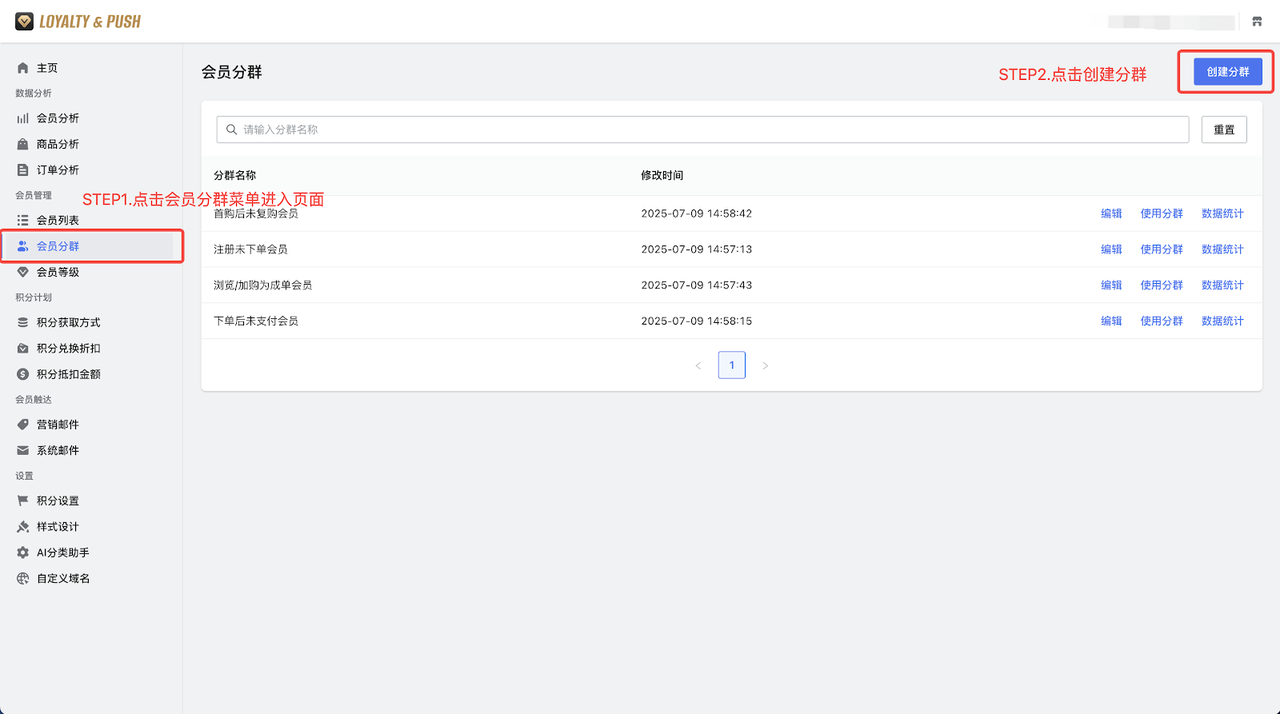The height and width of the screenshot is (714, 1280).
Task: Open the 积分设置 menu item
Action: click(x=57, y=500)
